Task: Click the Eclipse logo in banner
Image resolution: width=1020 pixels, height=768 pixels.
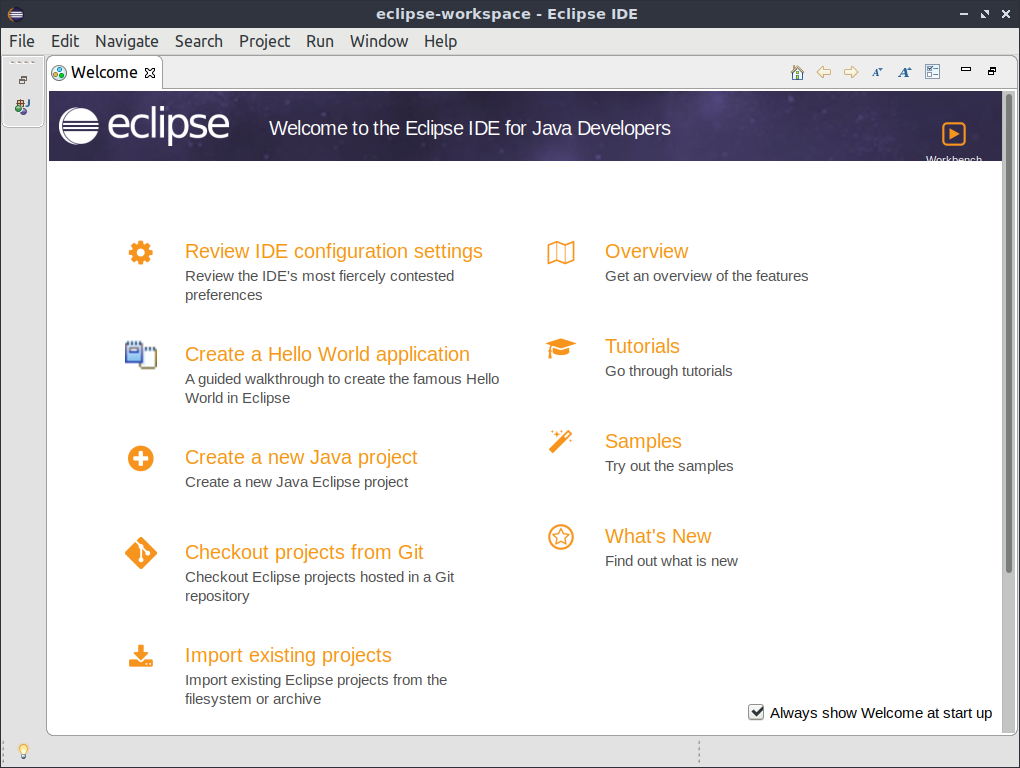Action: 144,126
